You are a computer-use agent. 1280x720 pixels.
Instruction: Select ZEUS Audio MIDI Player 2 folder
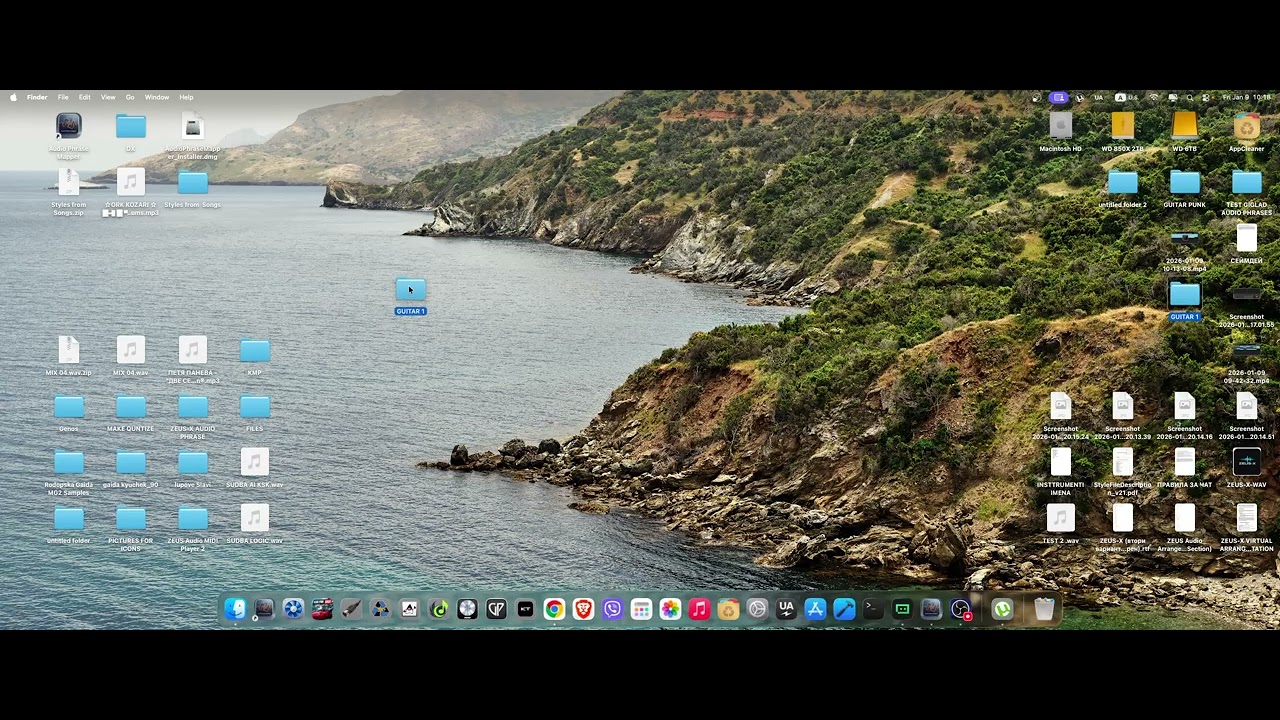click(x=193, y=518)
